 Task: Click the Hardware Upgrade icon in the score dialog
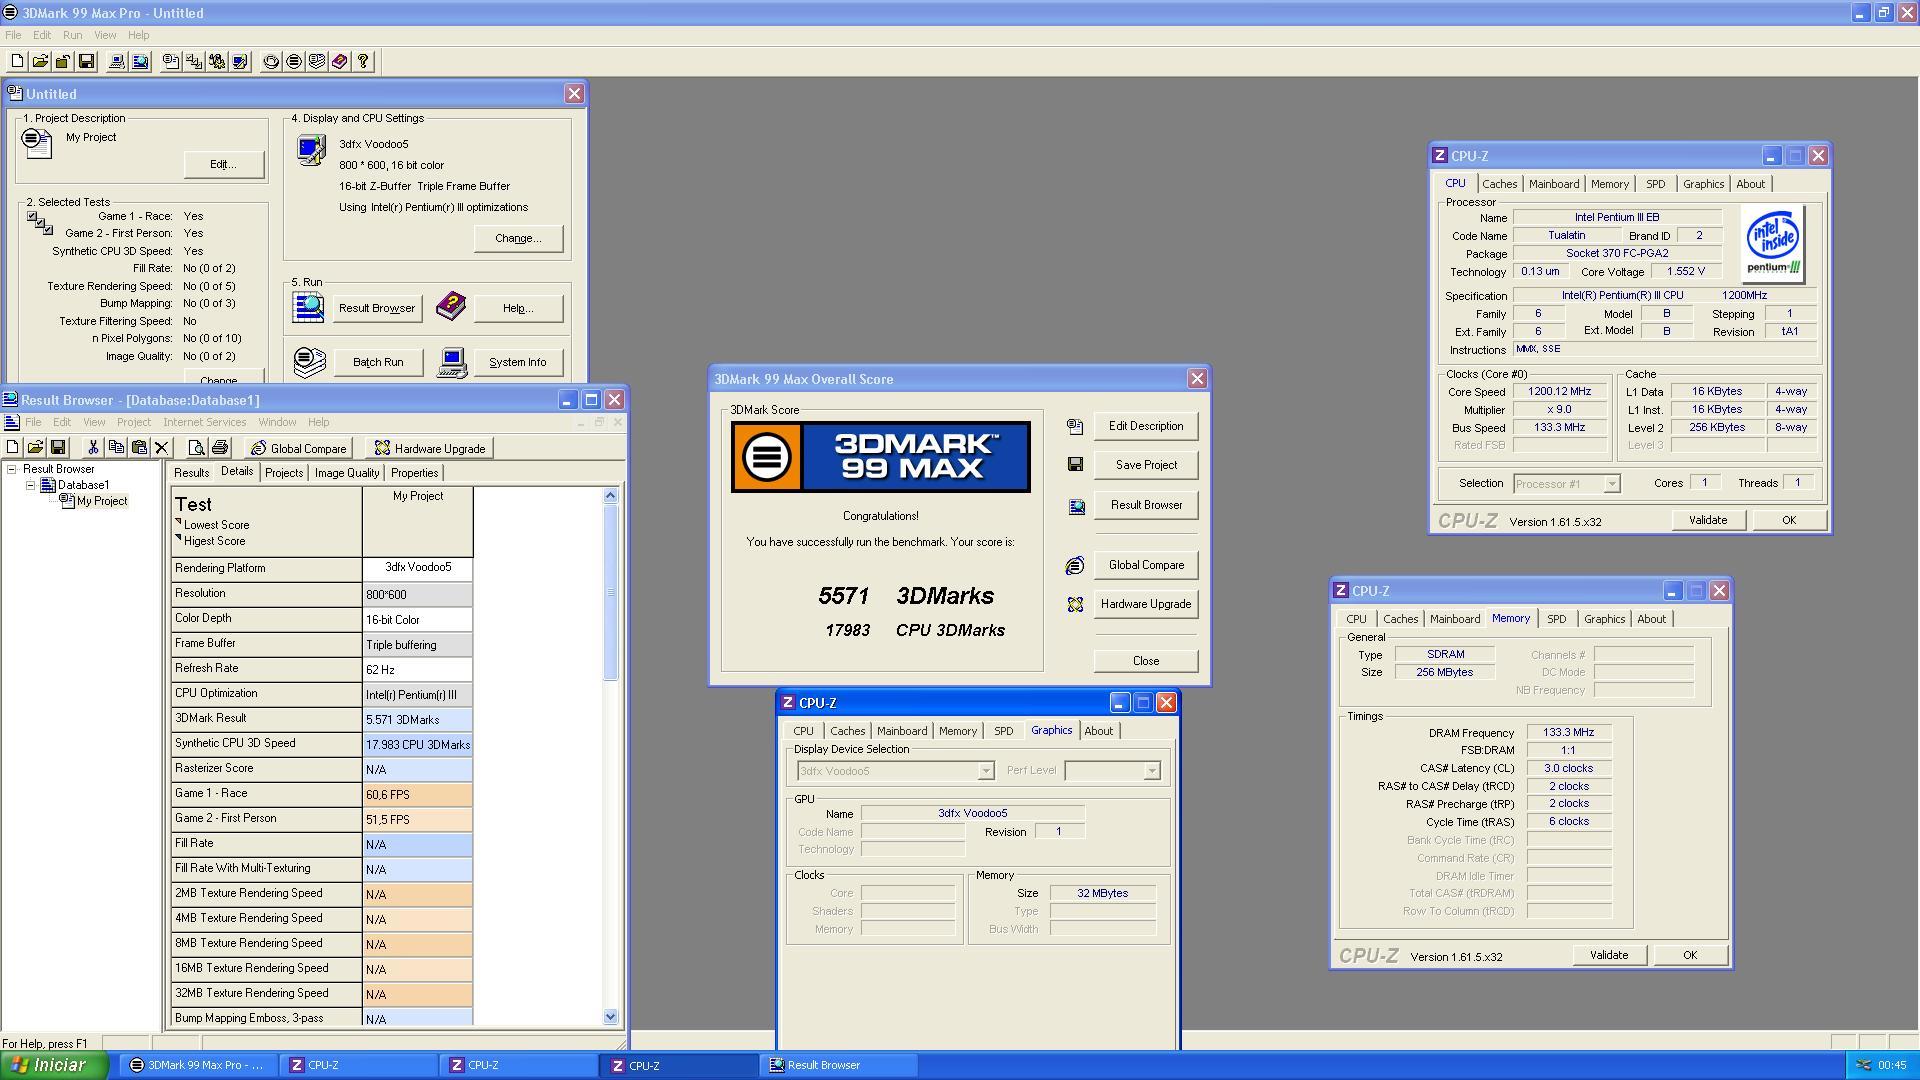tap(1075, 605)
